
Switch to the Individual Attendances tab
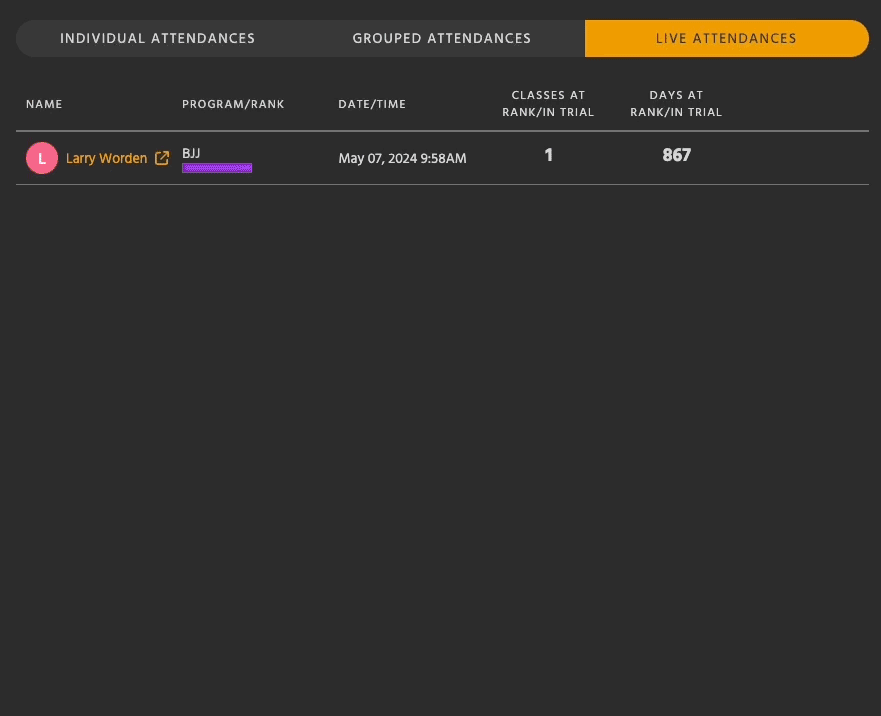[157, 38]
